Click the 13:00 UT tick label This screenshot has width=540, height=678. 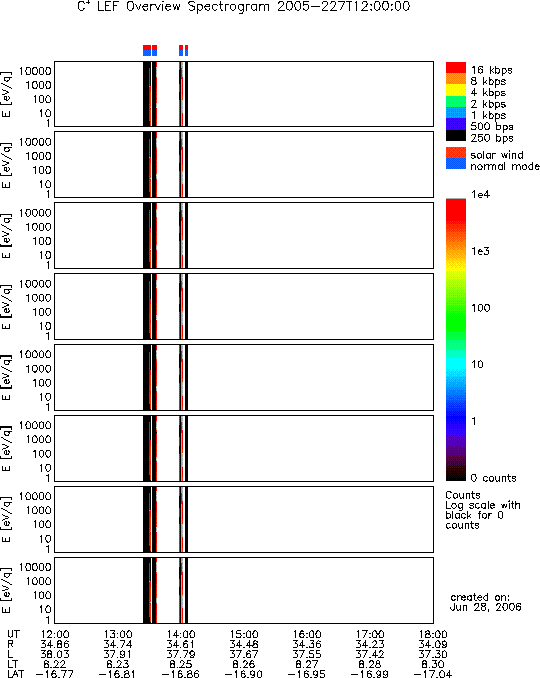pyautogui.click(x=118, y=634)
